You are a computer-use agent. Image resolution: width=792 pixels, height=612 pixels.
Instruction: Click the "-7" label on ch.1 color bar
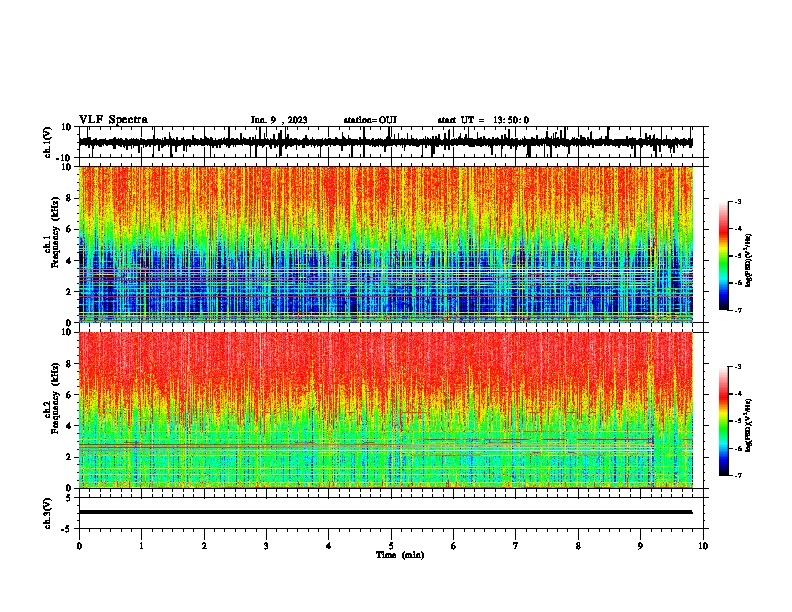pyautogui.click(x=737, y=310)
